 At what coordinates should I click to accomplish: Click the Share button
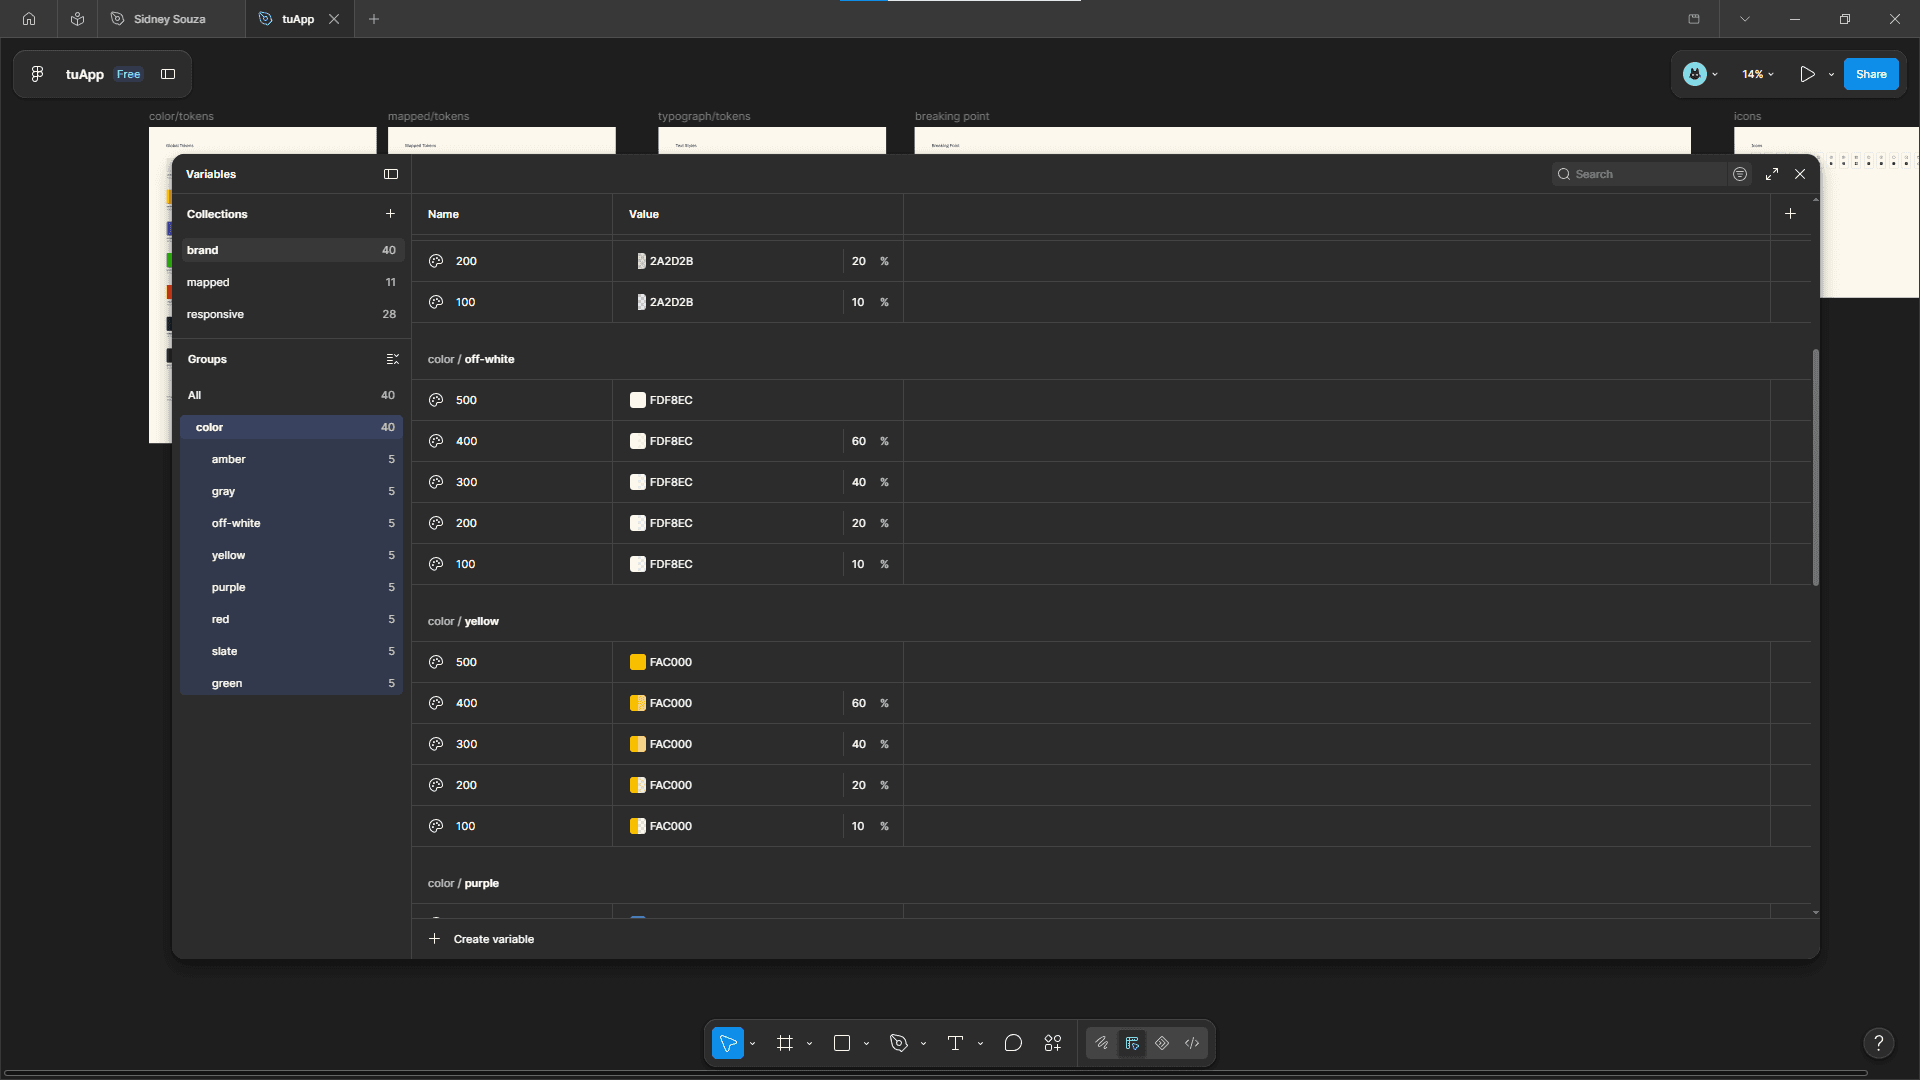(x=1871, y=74)
